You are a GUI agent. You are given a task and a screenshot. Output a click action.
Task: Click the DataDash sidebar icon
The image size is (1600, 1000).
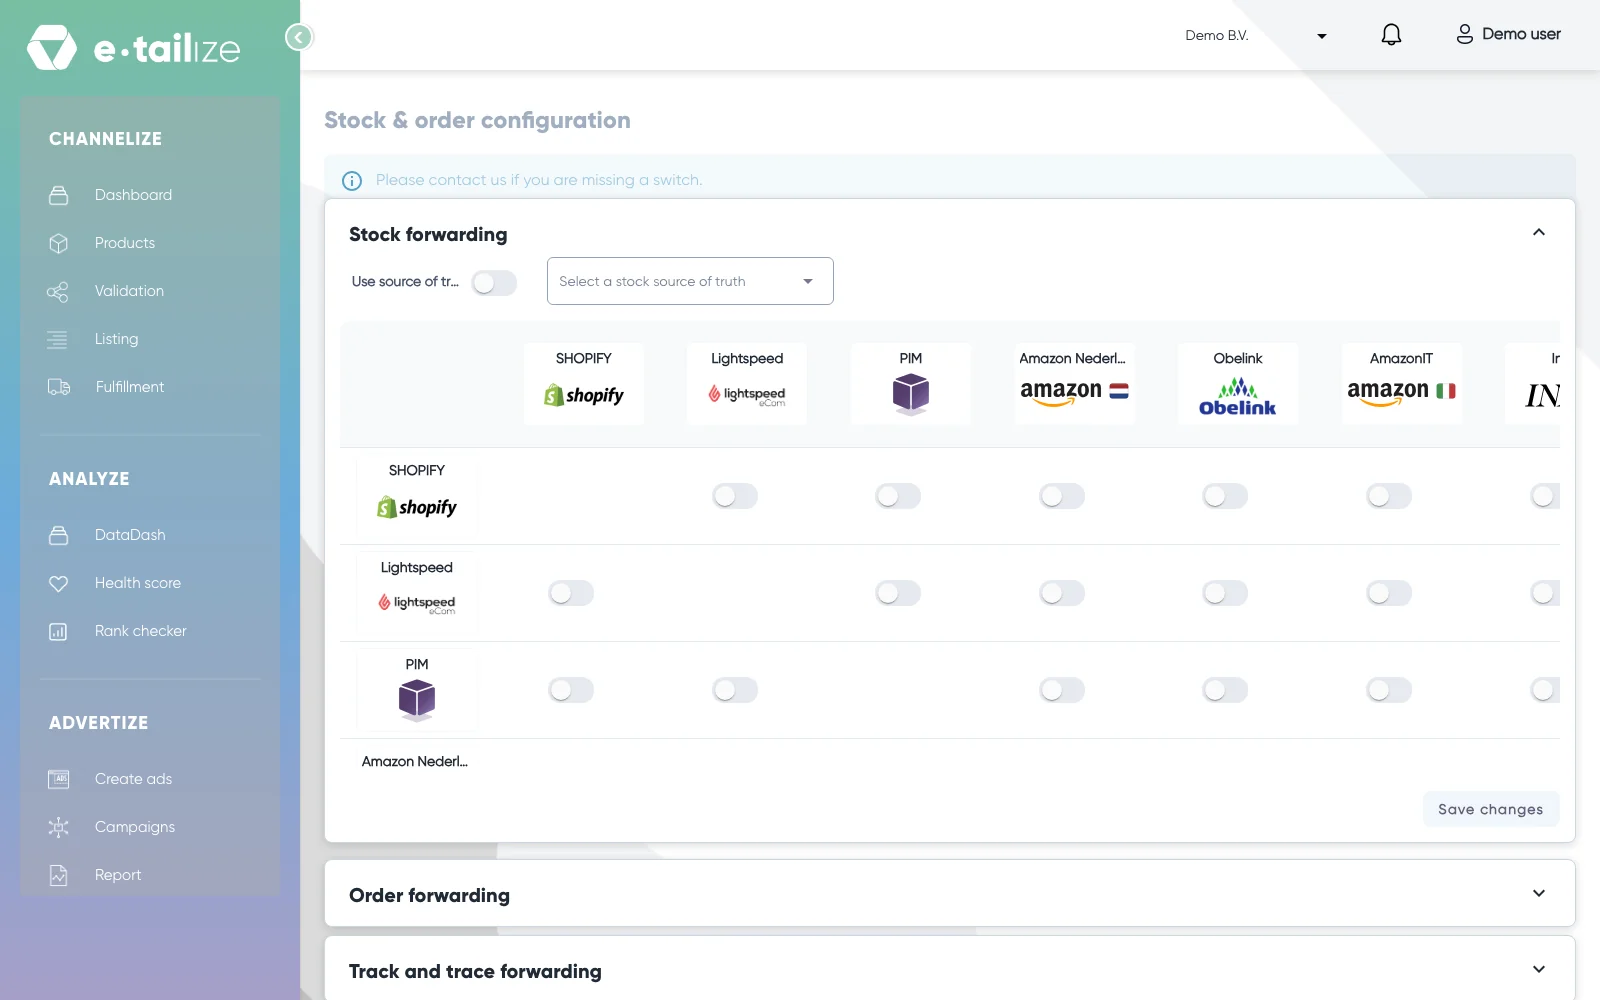point(59,535)
